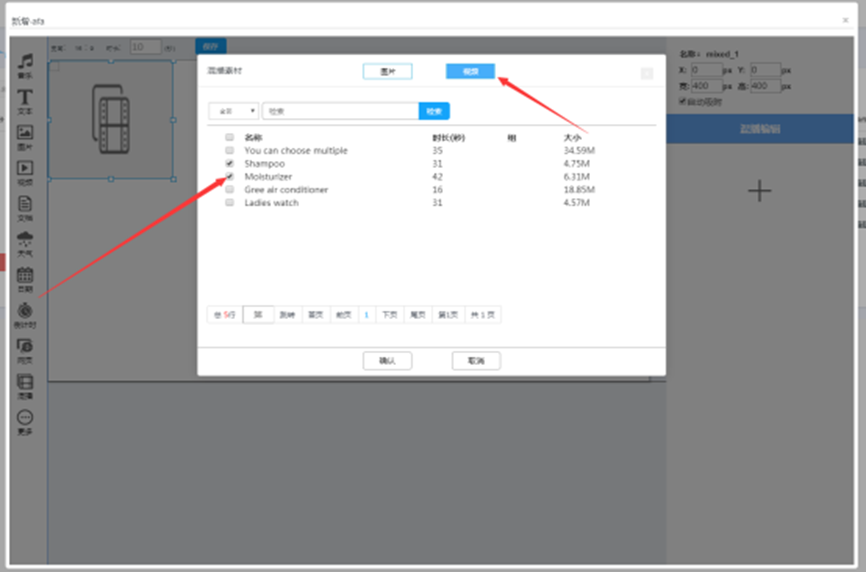This screenshot has height=572, width=866.
Task: Uncheck the Shampoo video checkbox
Action: tap(230, 163)
